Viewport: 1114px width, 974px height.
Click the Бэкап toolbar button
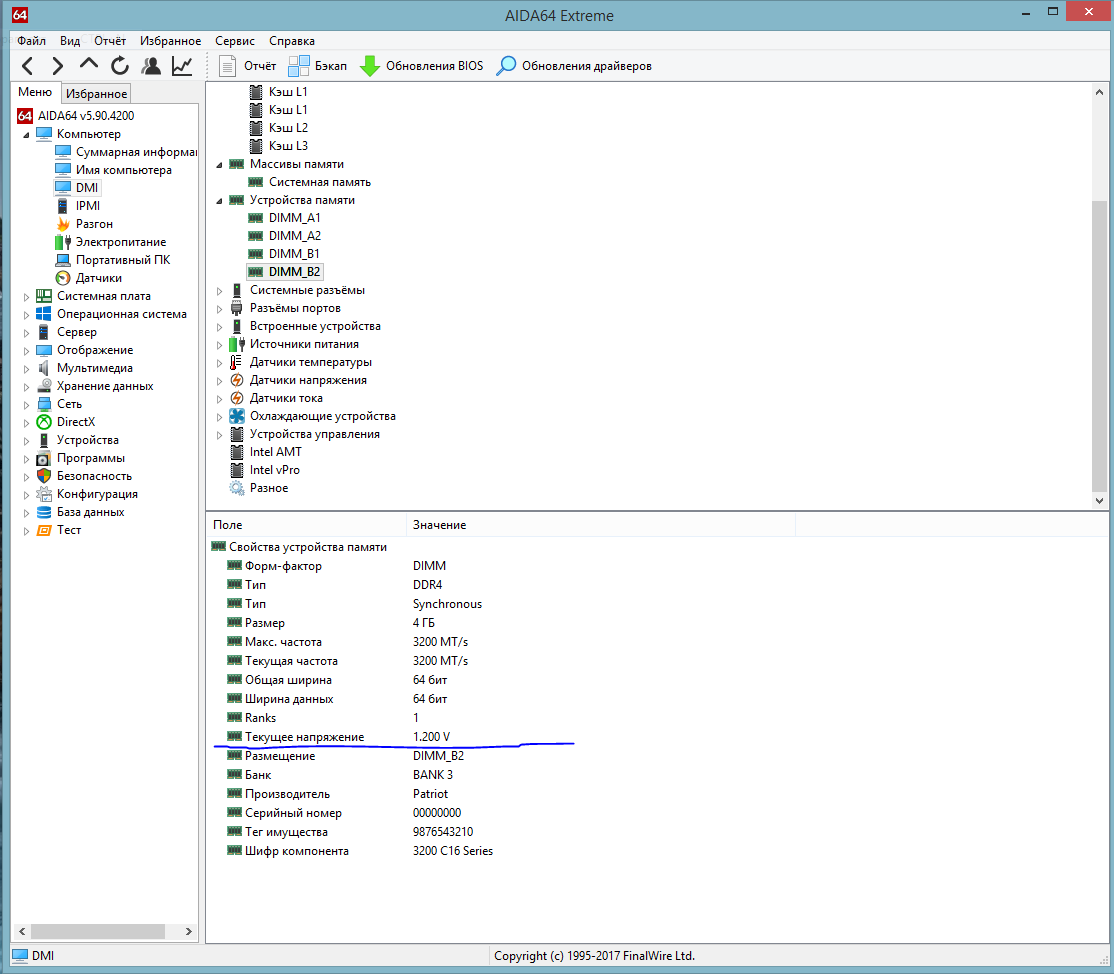point(318,66)
